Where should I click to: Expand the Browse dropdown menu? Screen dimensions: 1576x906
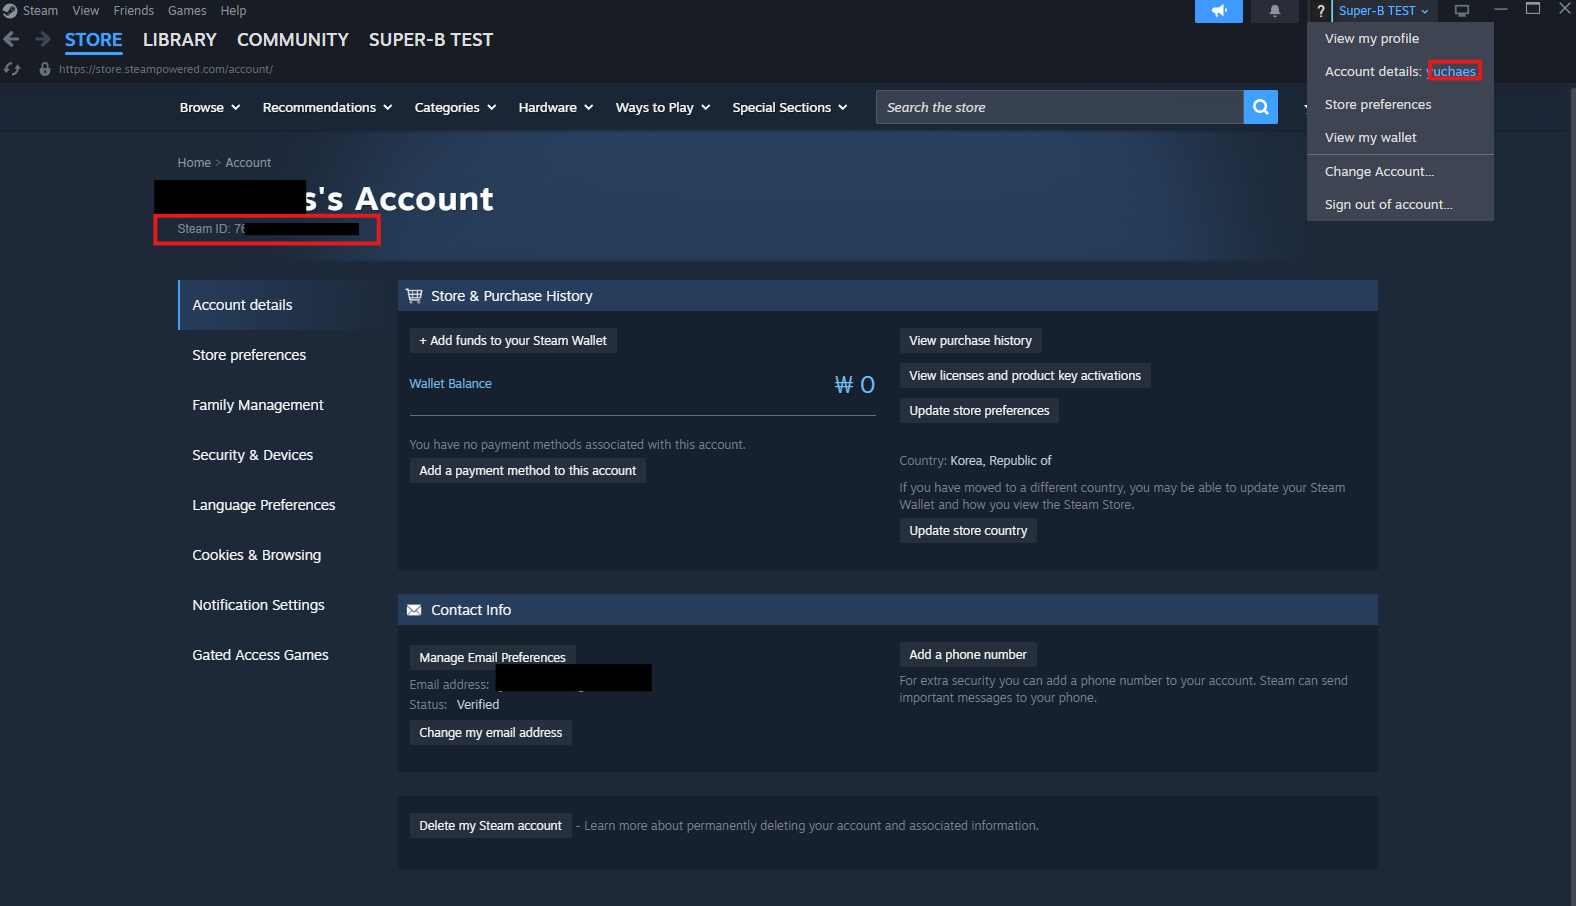[x=210, y=108]
